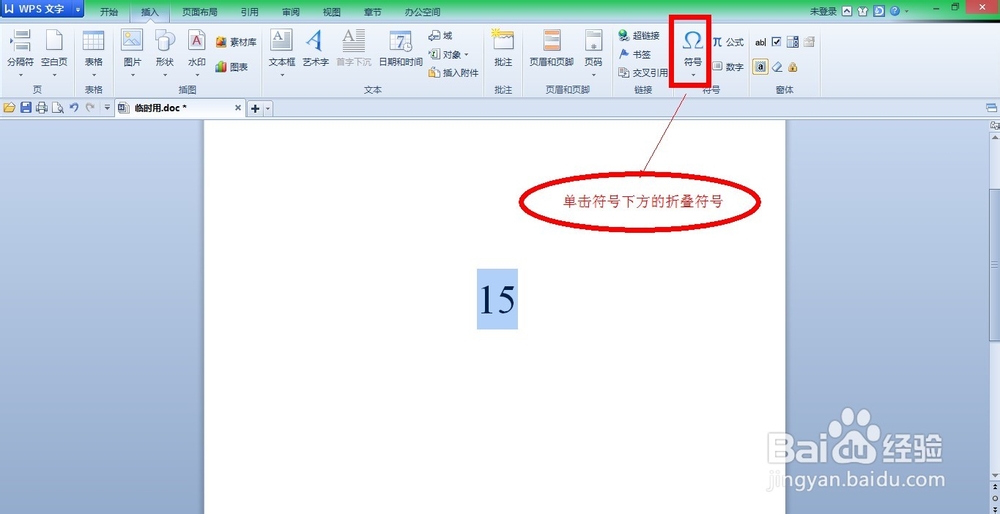Insert a 超链接 hyperlink

click(x=639, y=36)
